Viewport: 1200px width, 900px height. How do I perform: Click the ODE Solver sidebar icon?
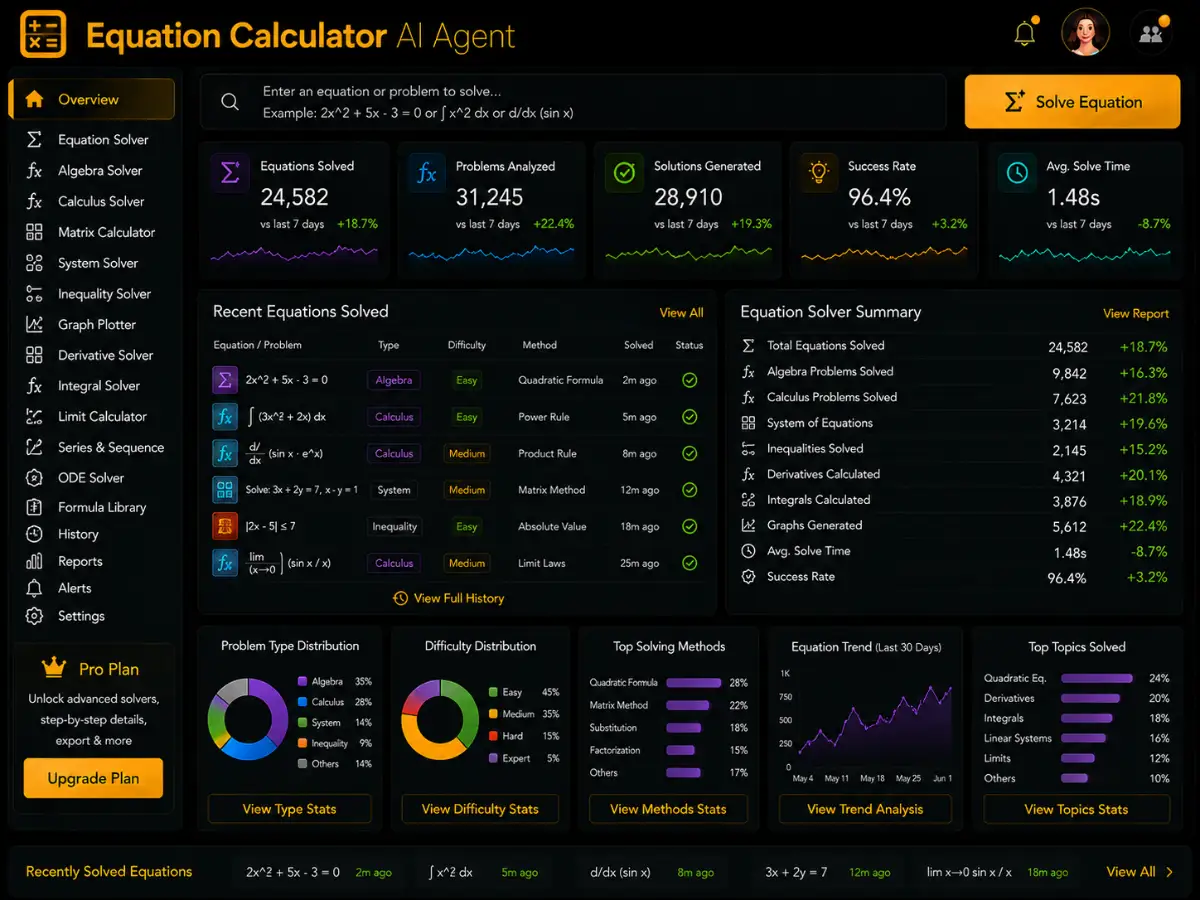click(x=34, y=478)
